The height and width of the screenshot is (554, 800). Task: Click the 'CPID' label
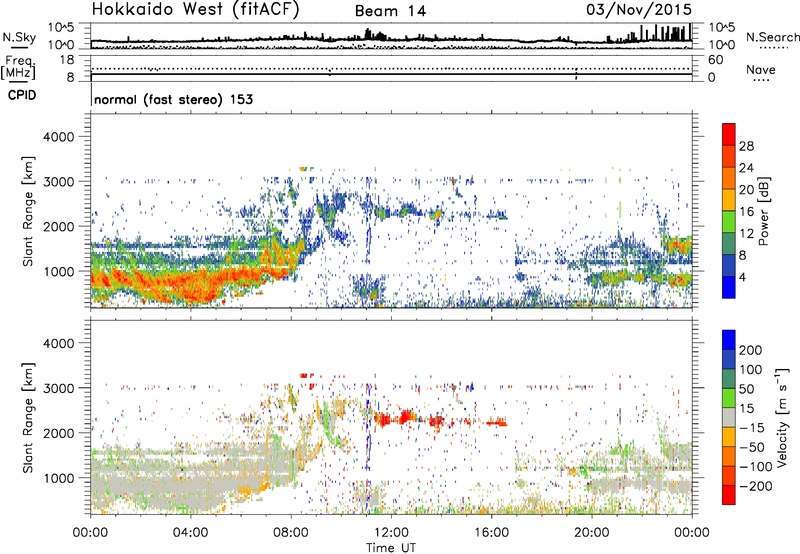click(x=22, y=95)
